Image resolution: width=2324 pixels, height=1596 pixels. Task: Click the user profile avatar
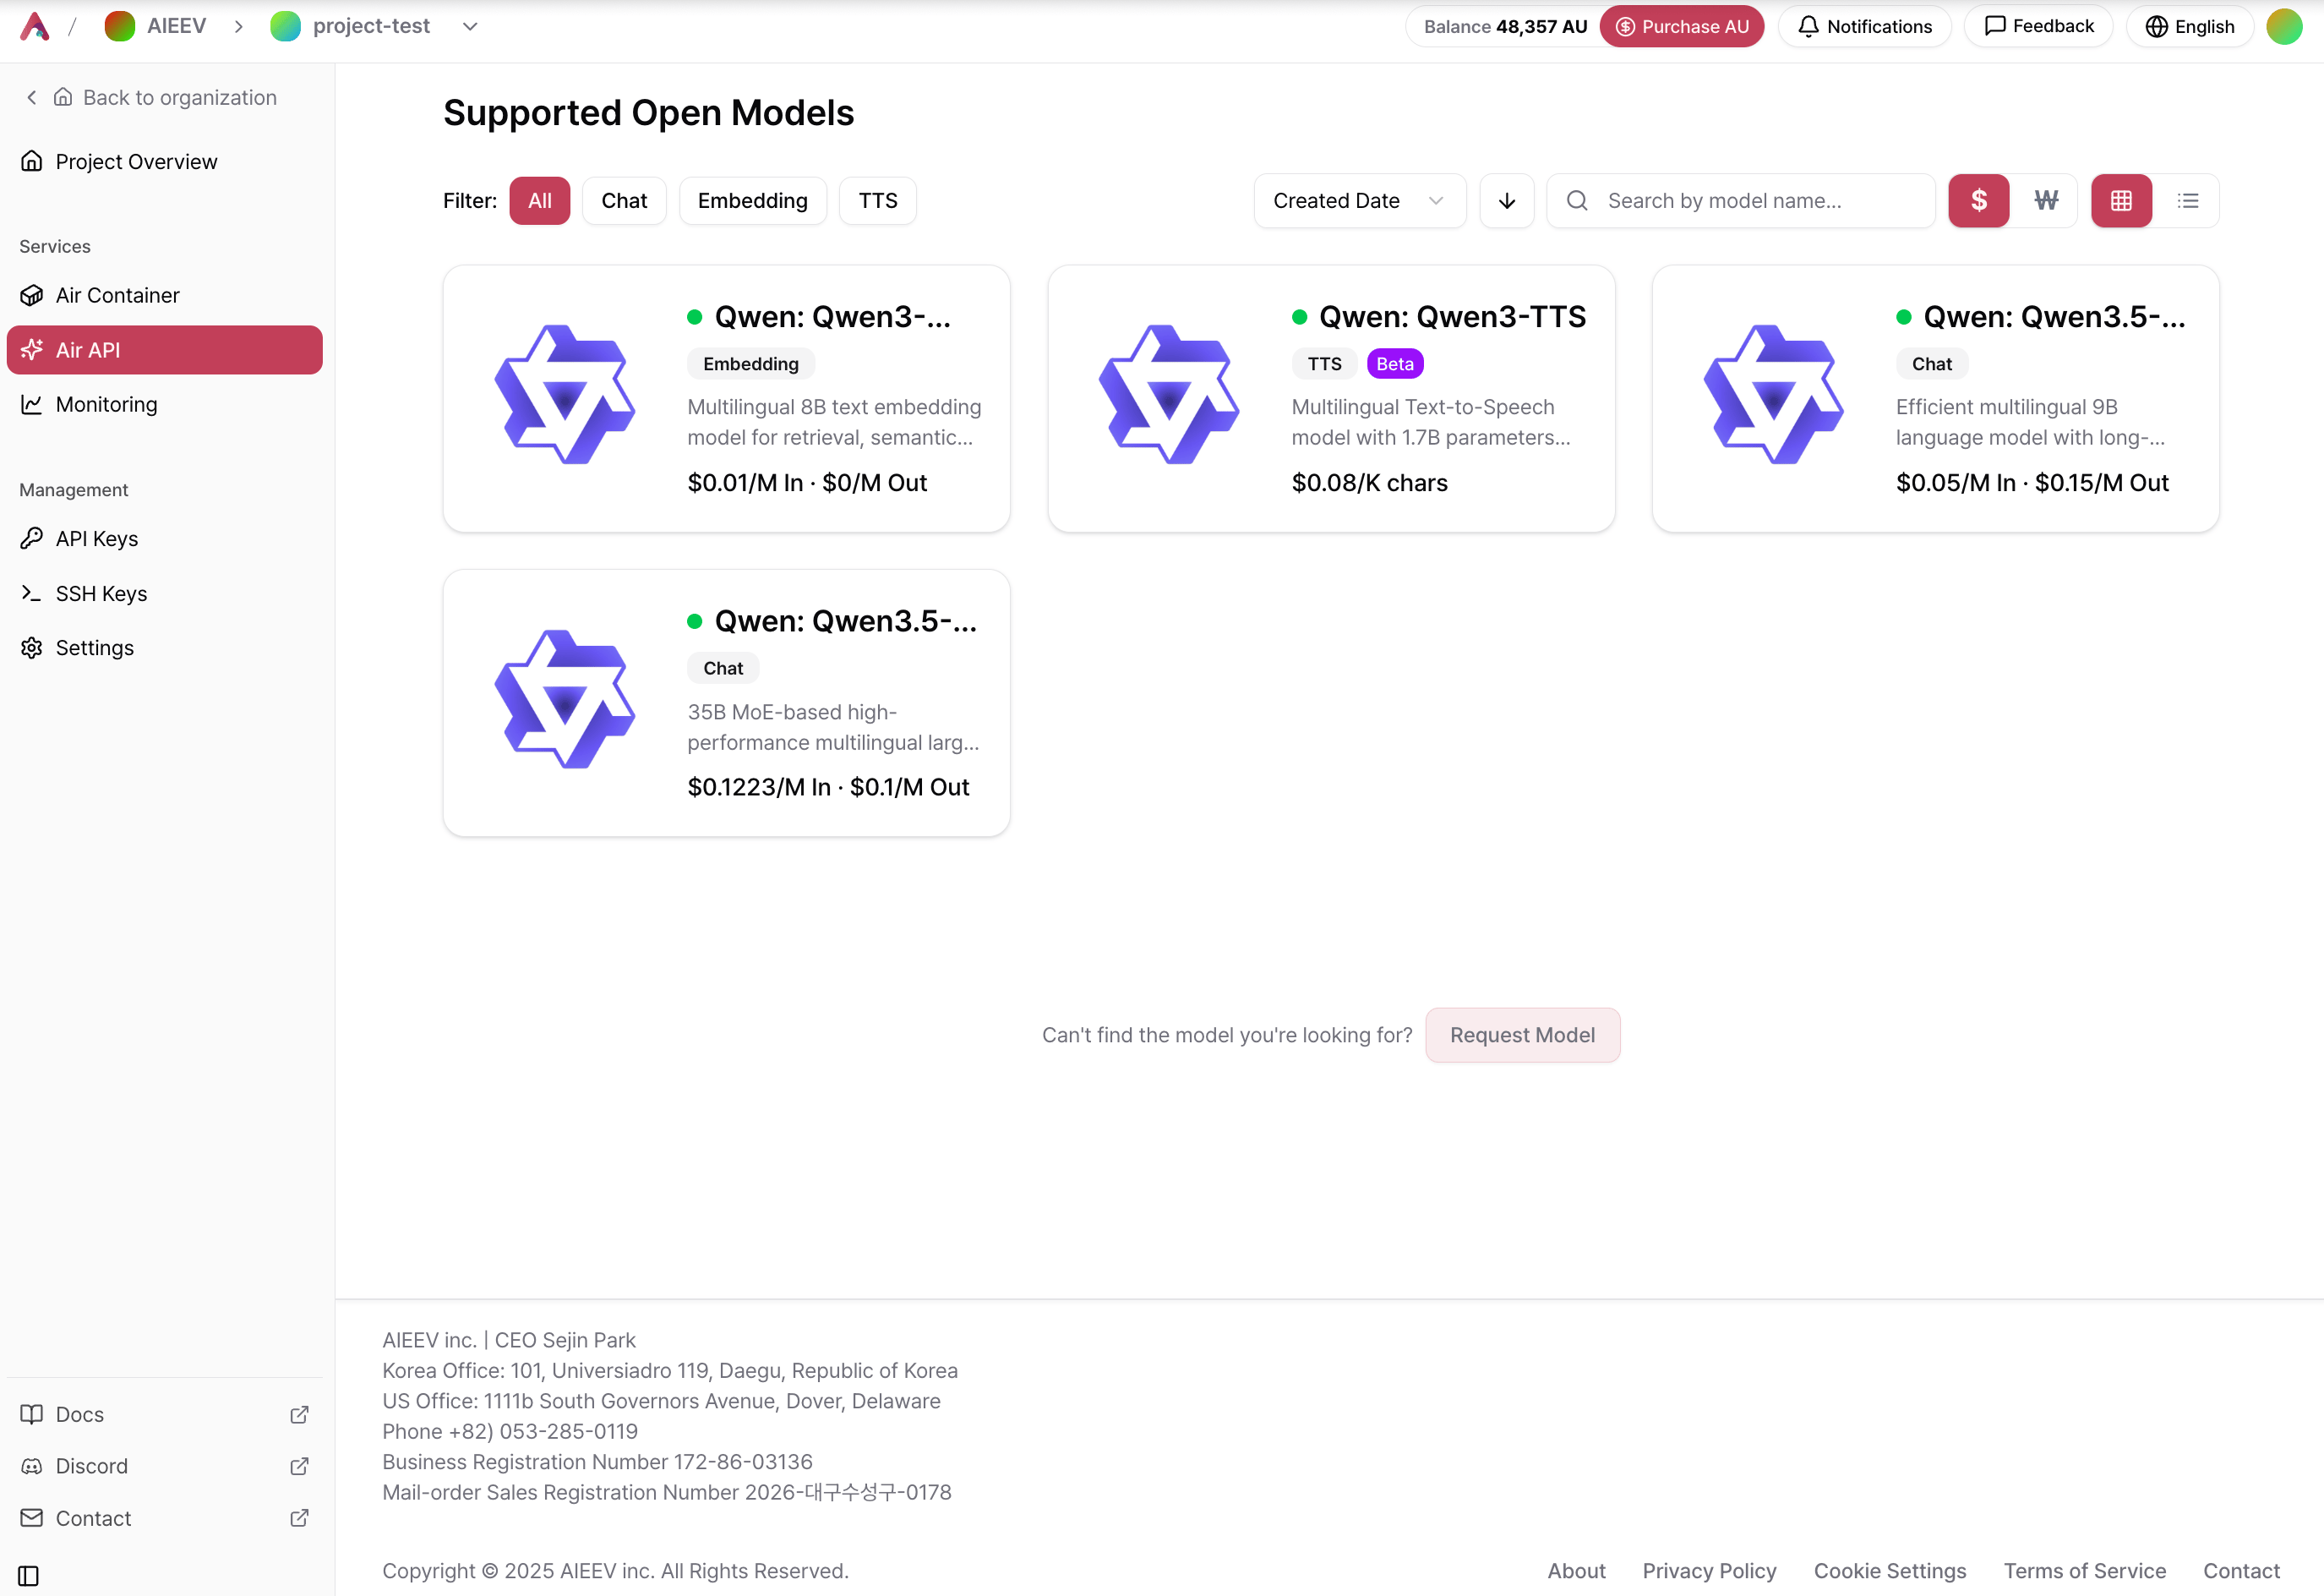(x=2285, y=26)
